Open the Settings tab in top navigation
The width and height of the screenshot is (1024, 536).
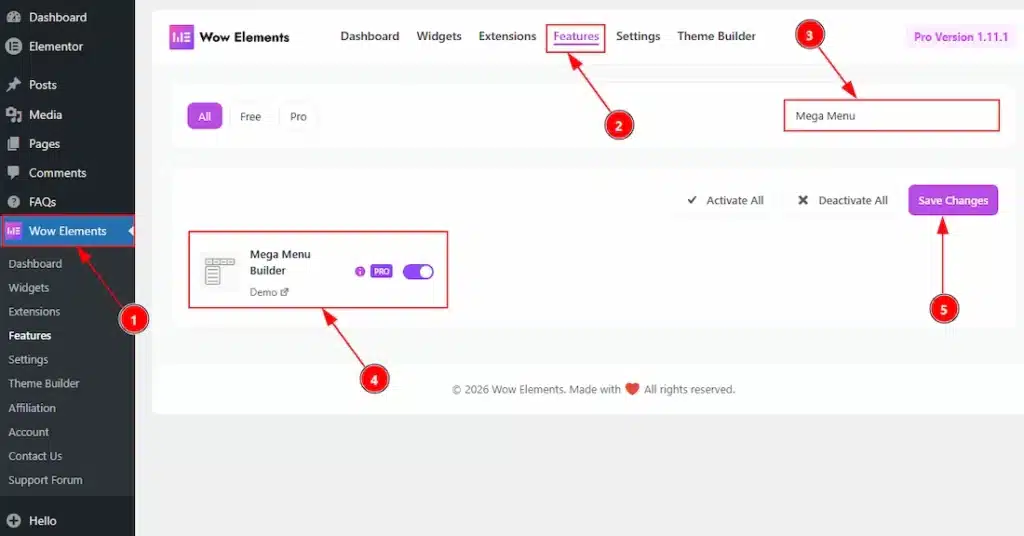(x=638, y=36)
